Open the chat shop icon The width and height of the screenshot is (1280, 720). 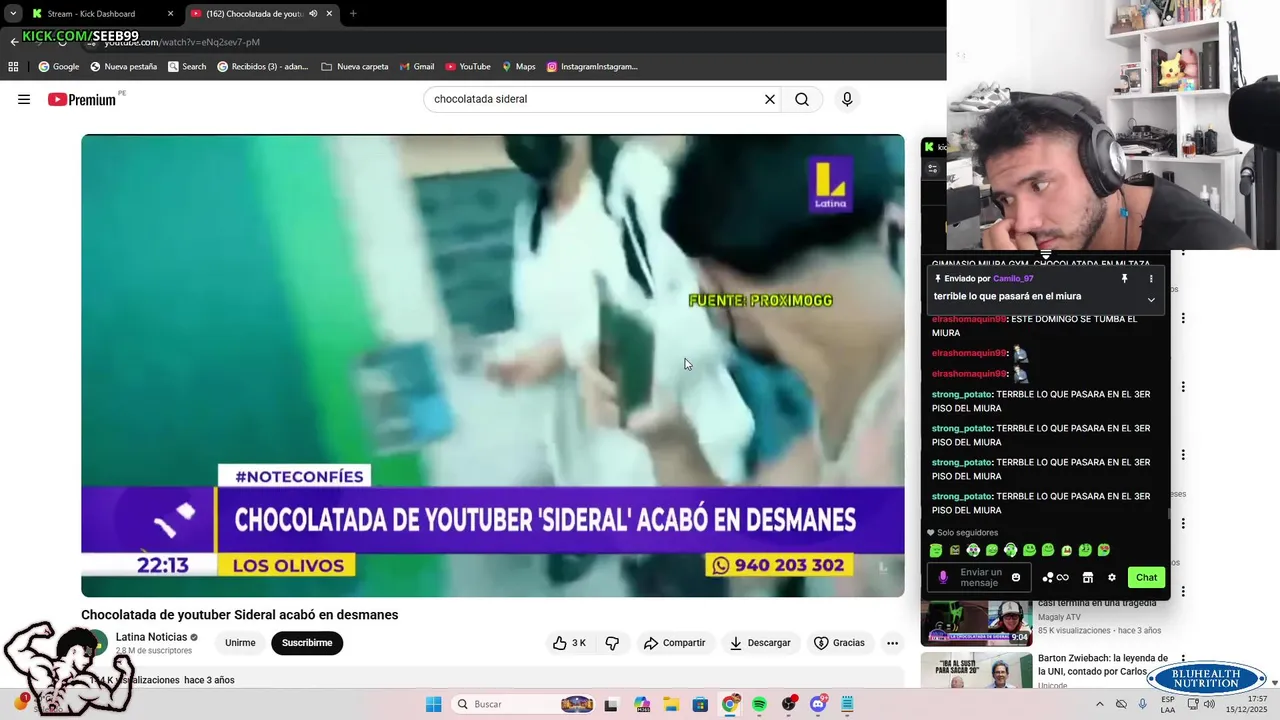pyautogui.click(x=1088, y=578)
